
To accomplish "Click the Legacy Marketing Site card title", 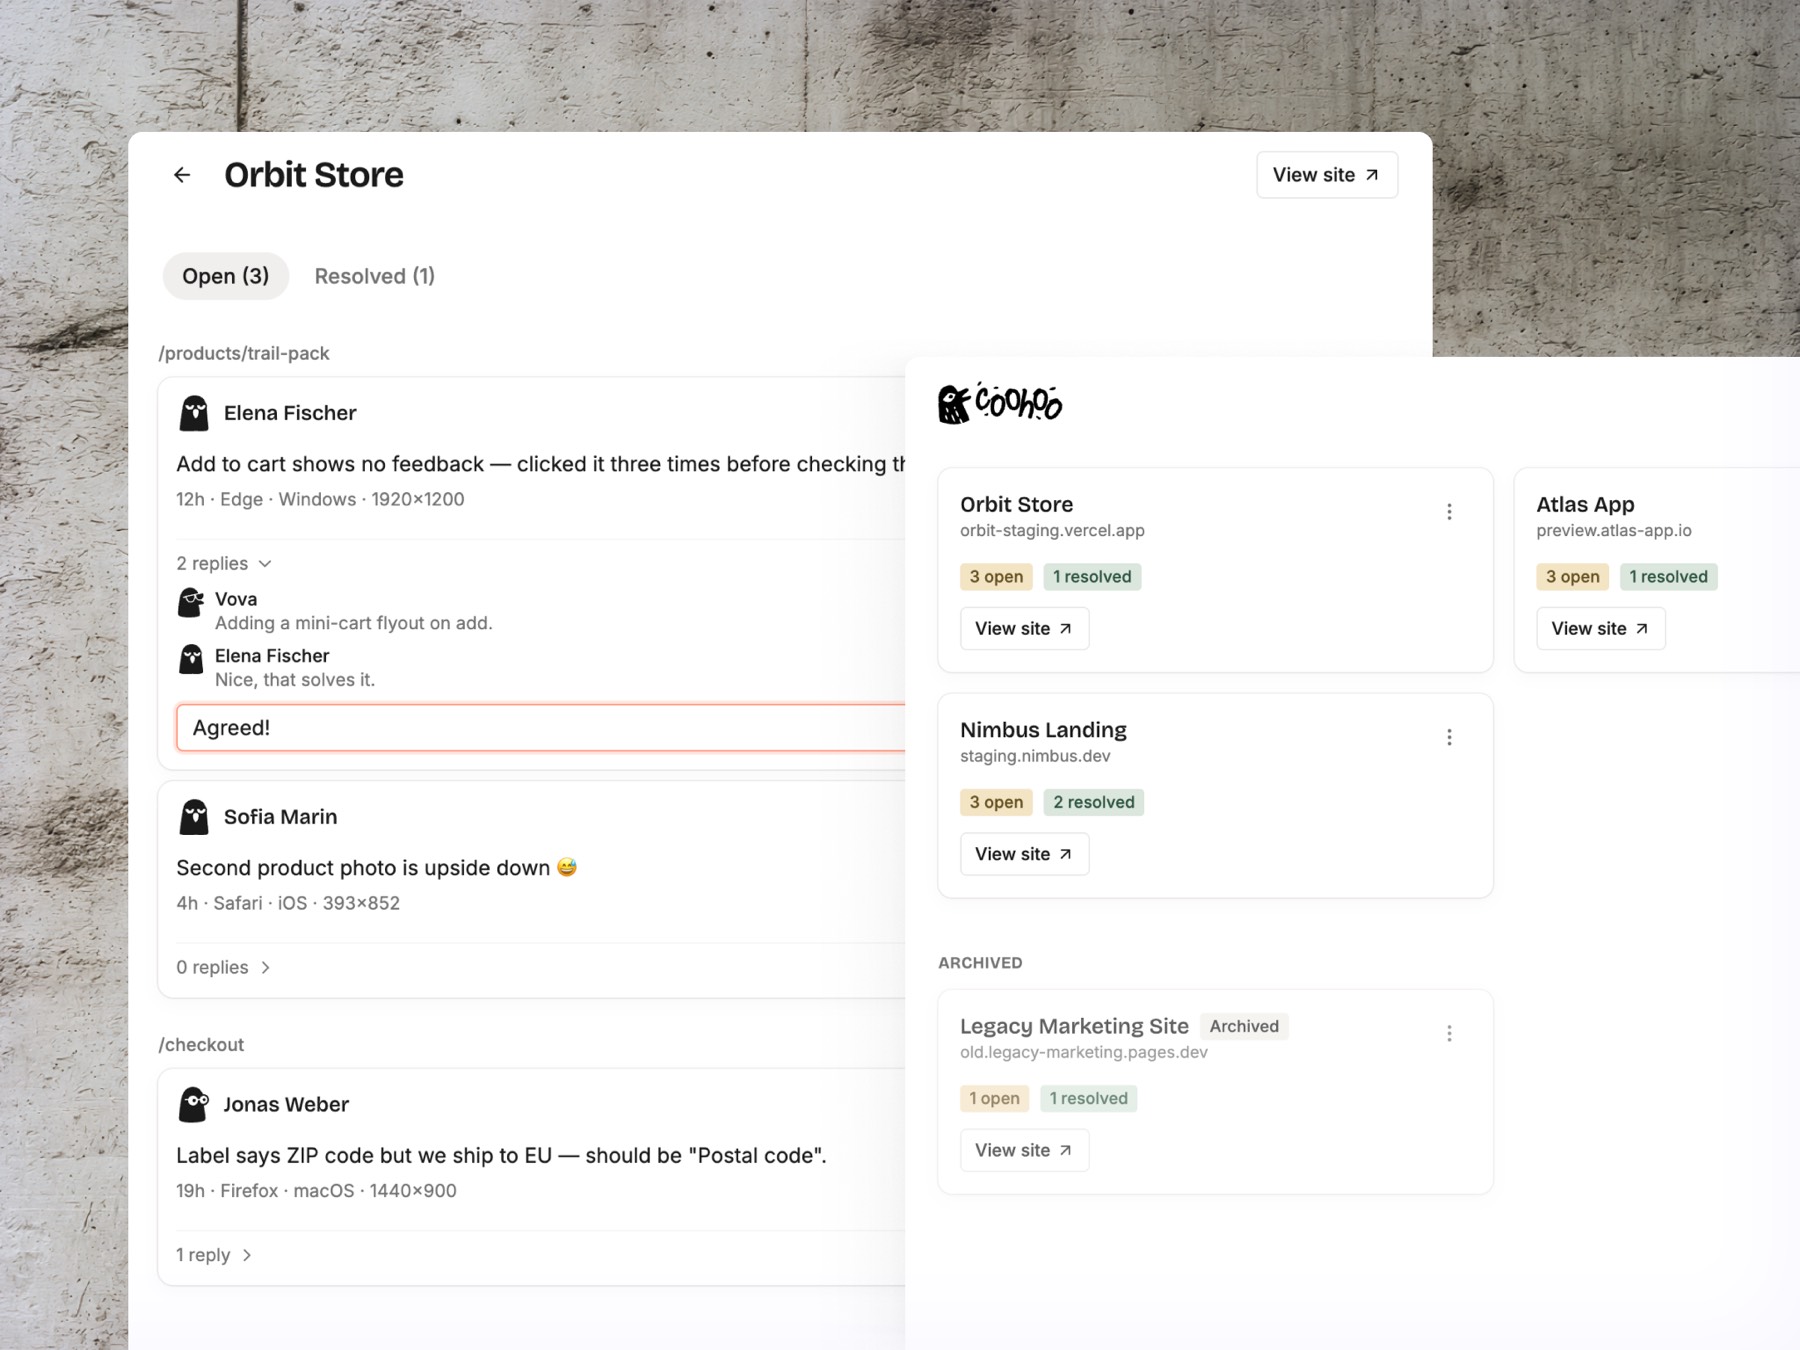I will coord(1074,1027).
